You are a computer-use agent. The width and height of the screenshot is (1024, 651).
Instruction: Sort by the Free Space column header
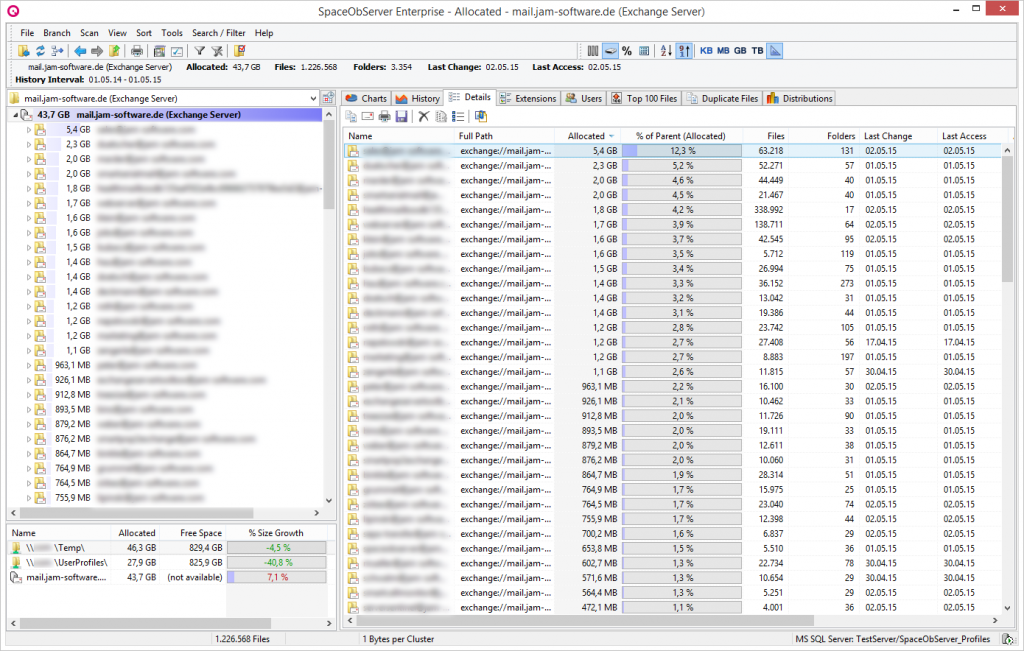click(193, 533)
